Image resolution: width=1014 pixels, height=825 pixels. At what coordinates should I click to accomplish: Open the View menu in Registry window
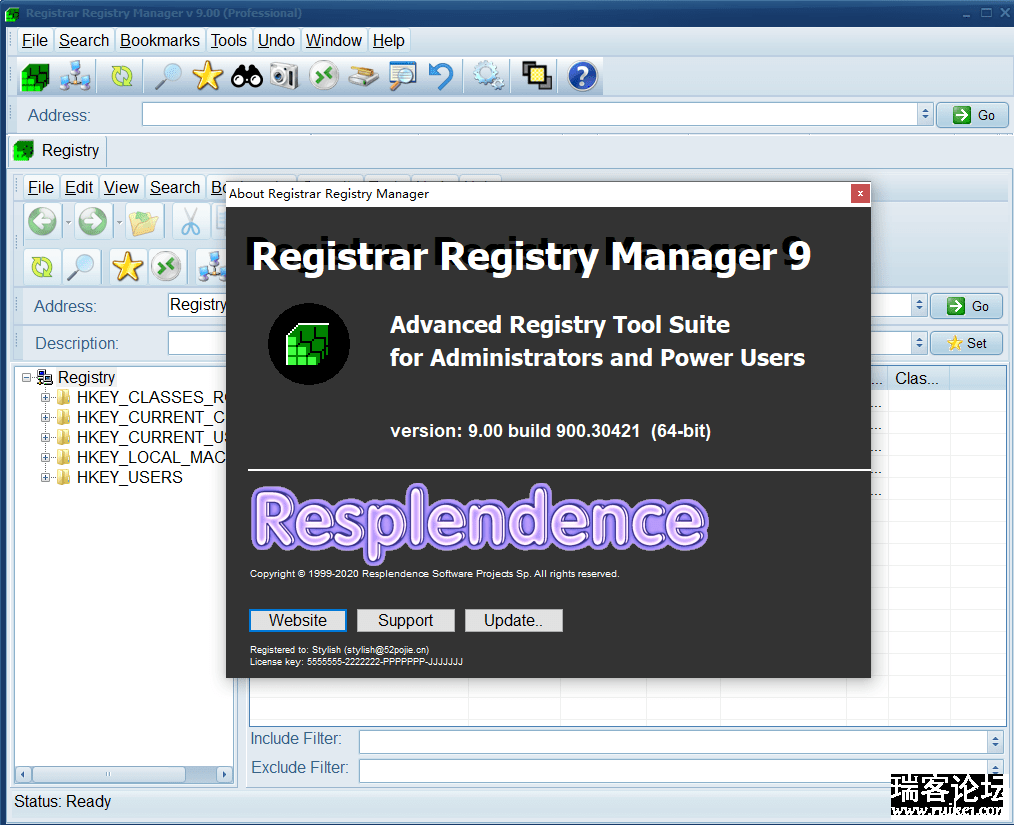tap(122, 188)
